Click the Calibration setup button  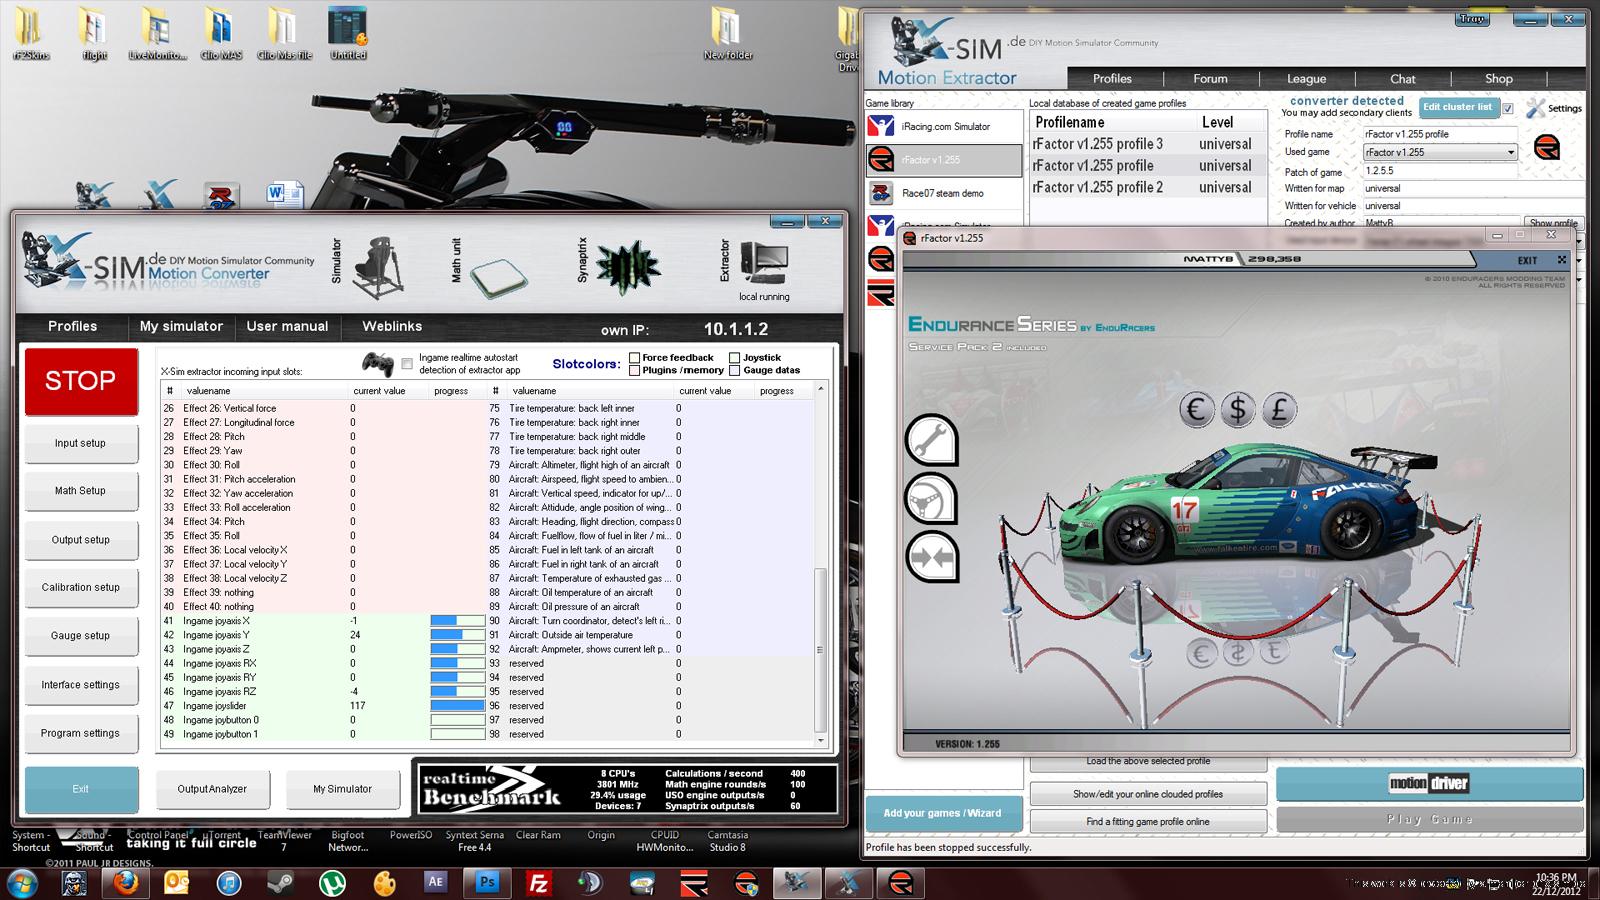(81, 588)
